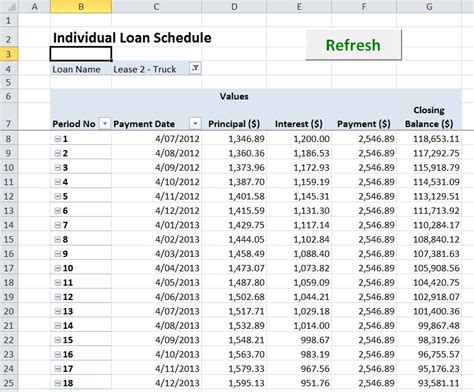Screen dimensions: 474x392
Task: Select column E header
Action: pyautogui.click(x=299, y=6)
